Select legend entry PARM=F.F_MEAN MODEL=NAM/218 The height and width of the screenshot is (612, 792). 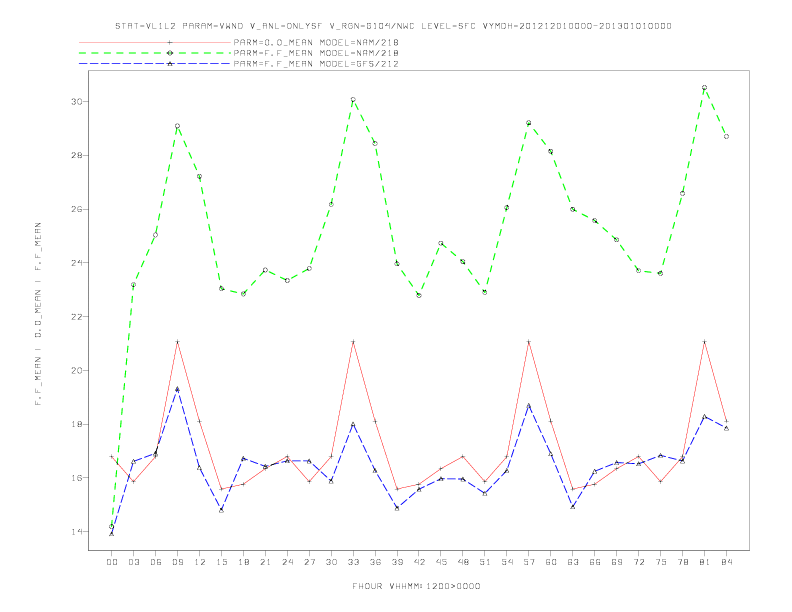point(316,53)
